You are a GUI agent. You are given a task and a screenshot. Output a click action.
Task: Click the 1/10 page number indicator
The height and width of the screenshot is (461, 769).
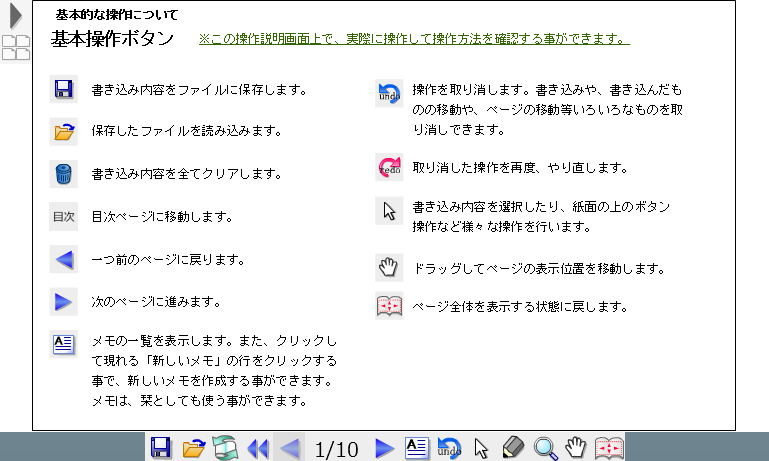click(x=336, y=449)
